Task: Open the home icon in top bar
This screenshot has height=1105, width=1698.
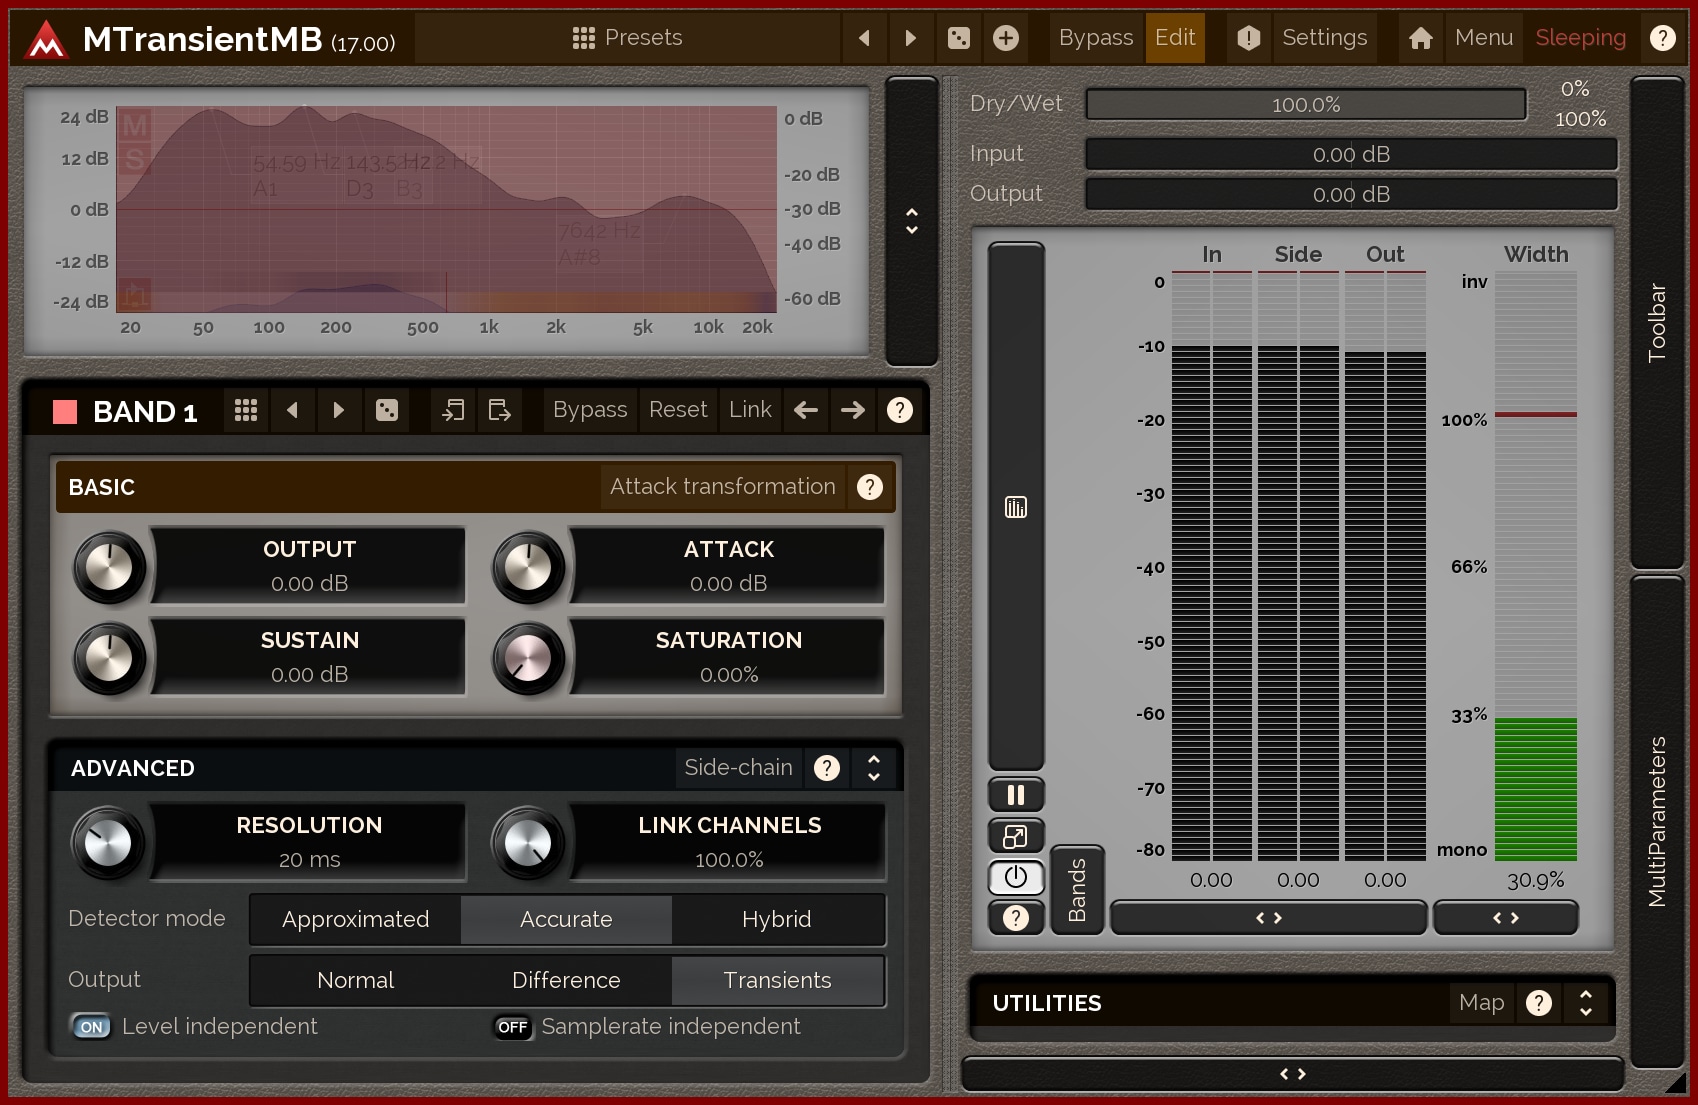Action: pos(1420,38)
